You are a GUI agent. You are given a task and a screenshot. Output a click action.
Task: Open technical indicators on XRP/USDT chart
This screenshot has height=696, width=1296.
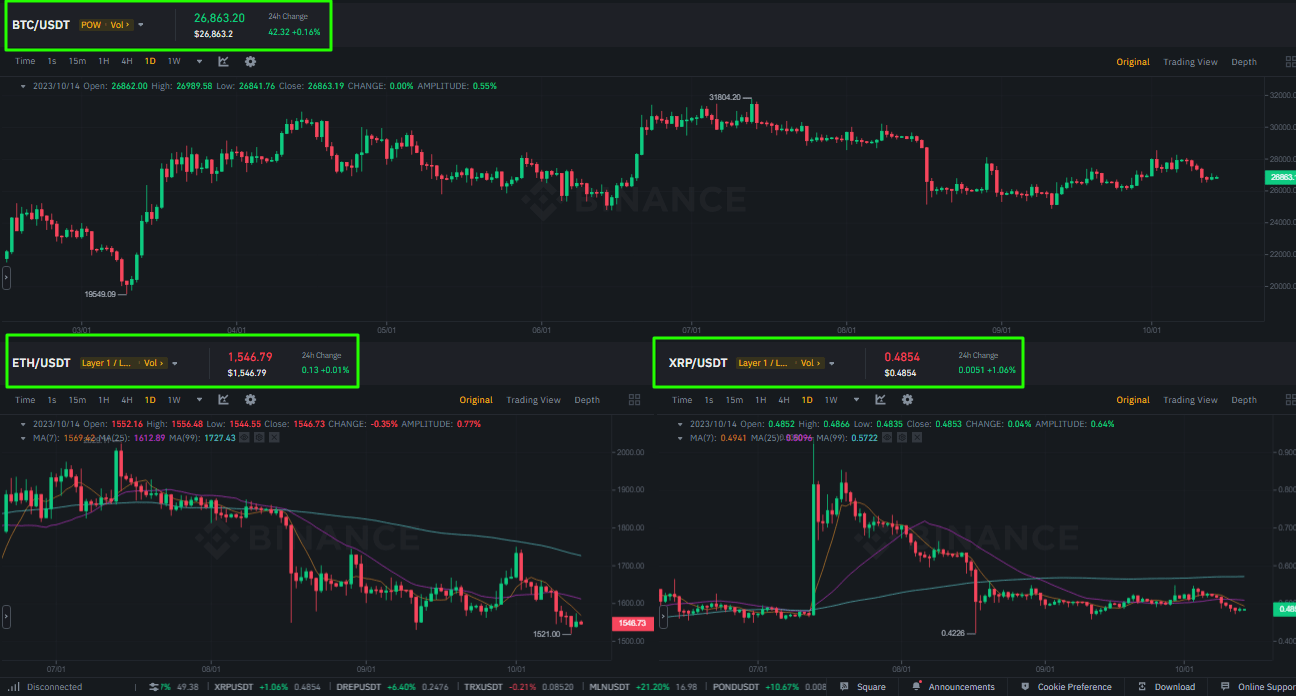click(880, 399)
